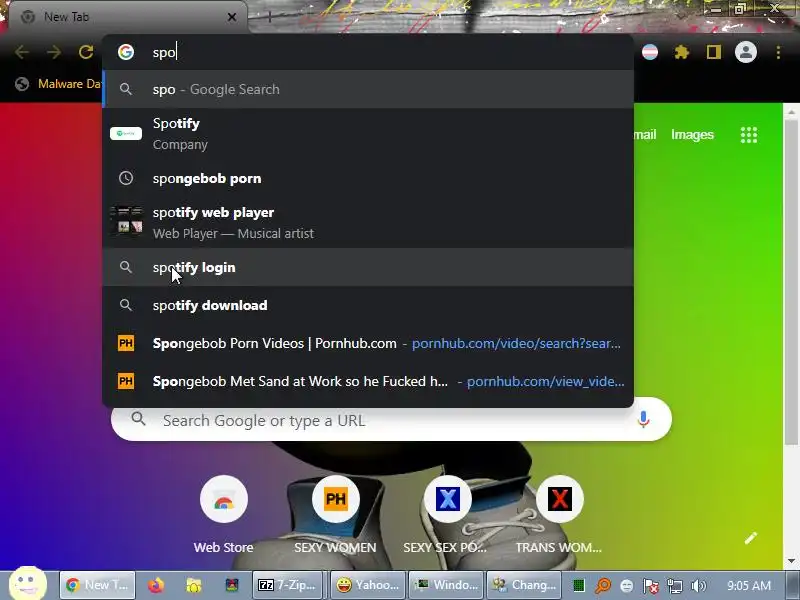This screenshot has height=600, width=800.
Task: Open the Chrome profile avatar
Action: [745, 52]
